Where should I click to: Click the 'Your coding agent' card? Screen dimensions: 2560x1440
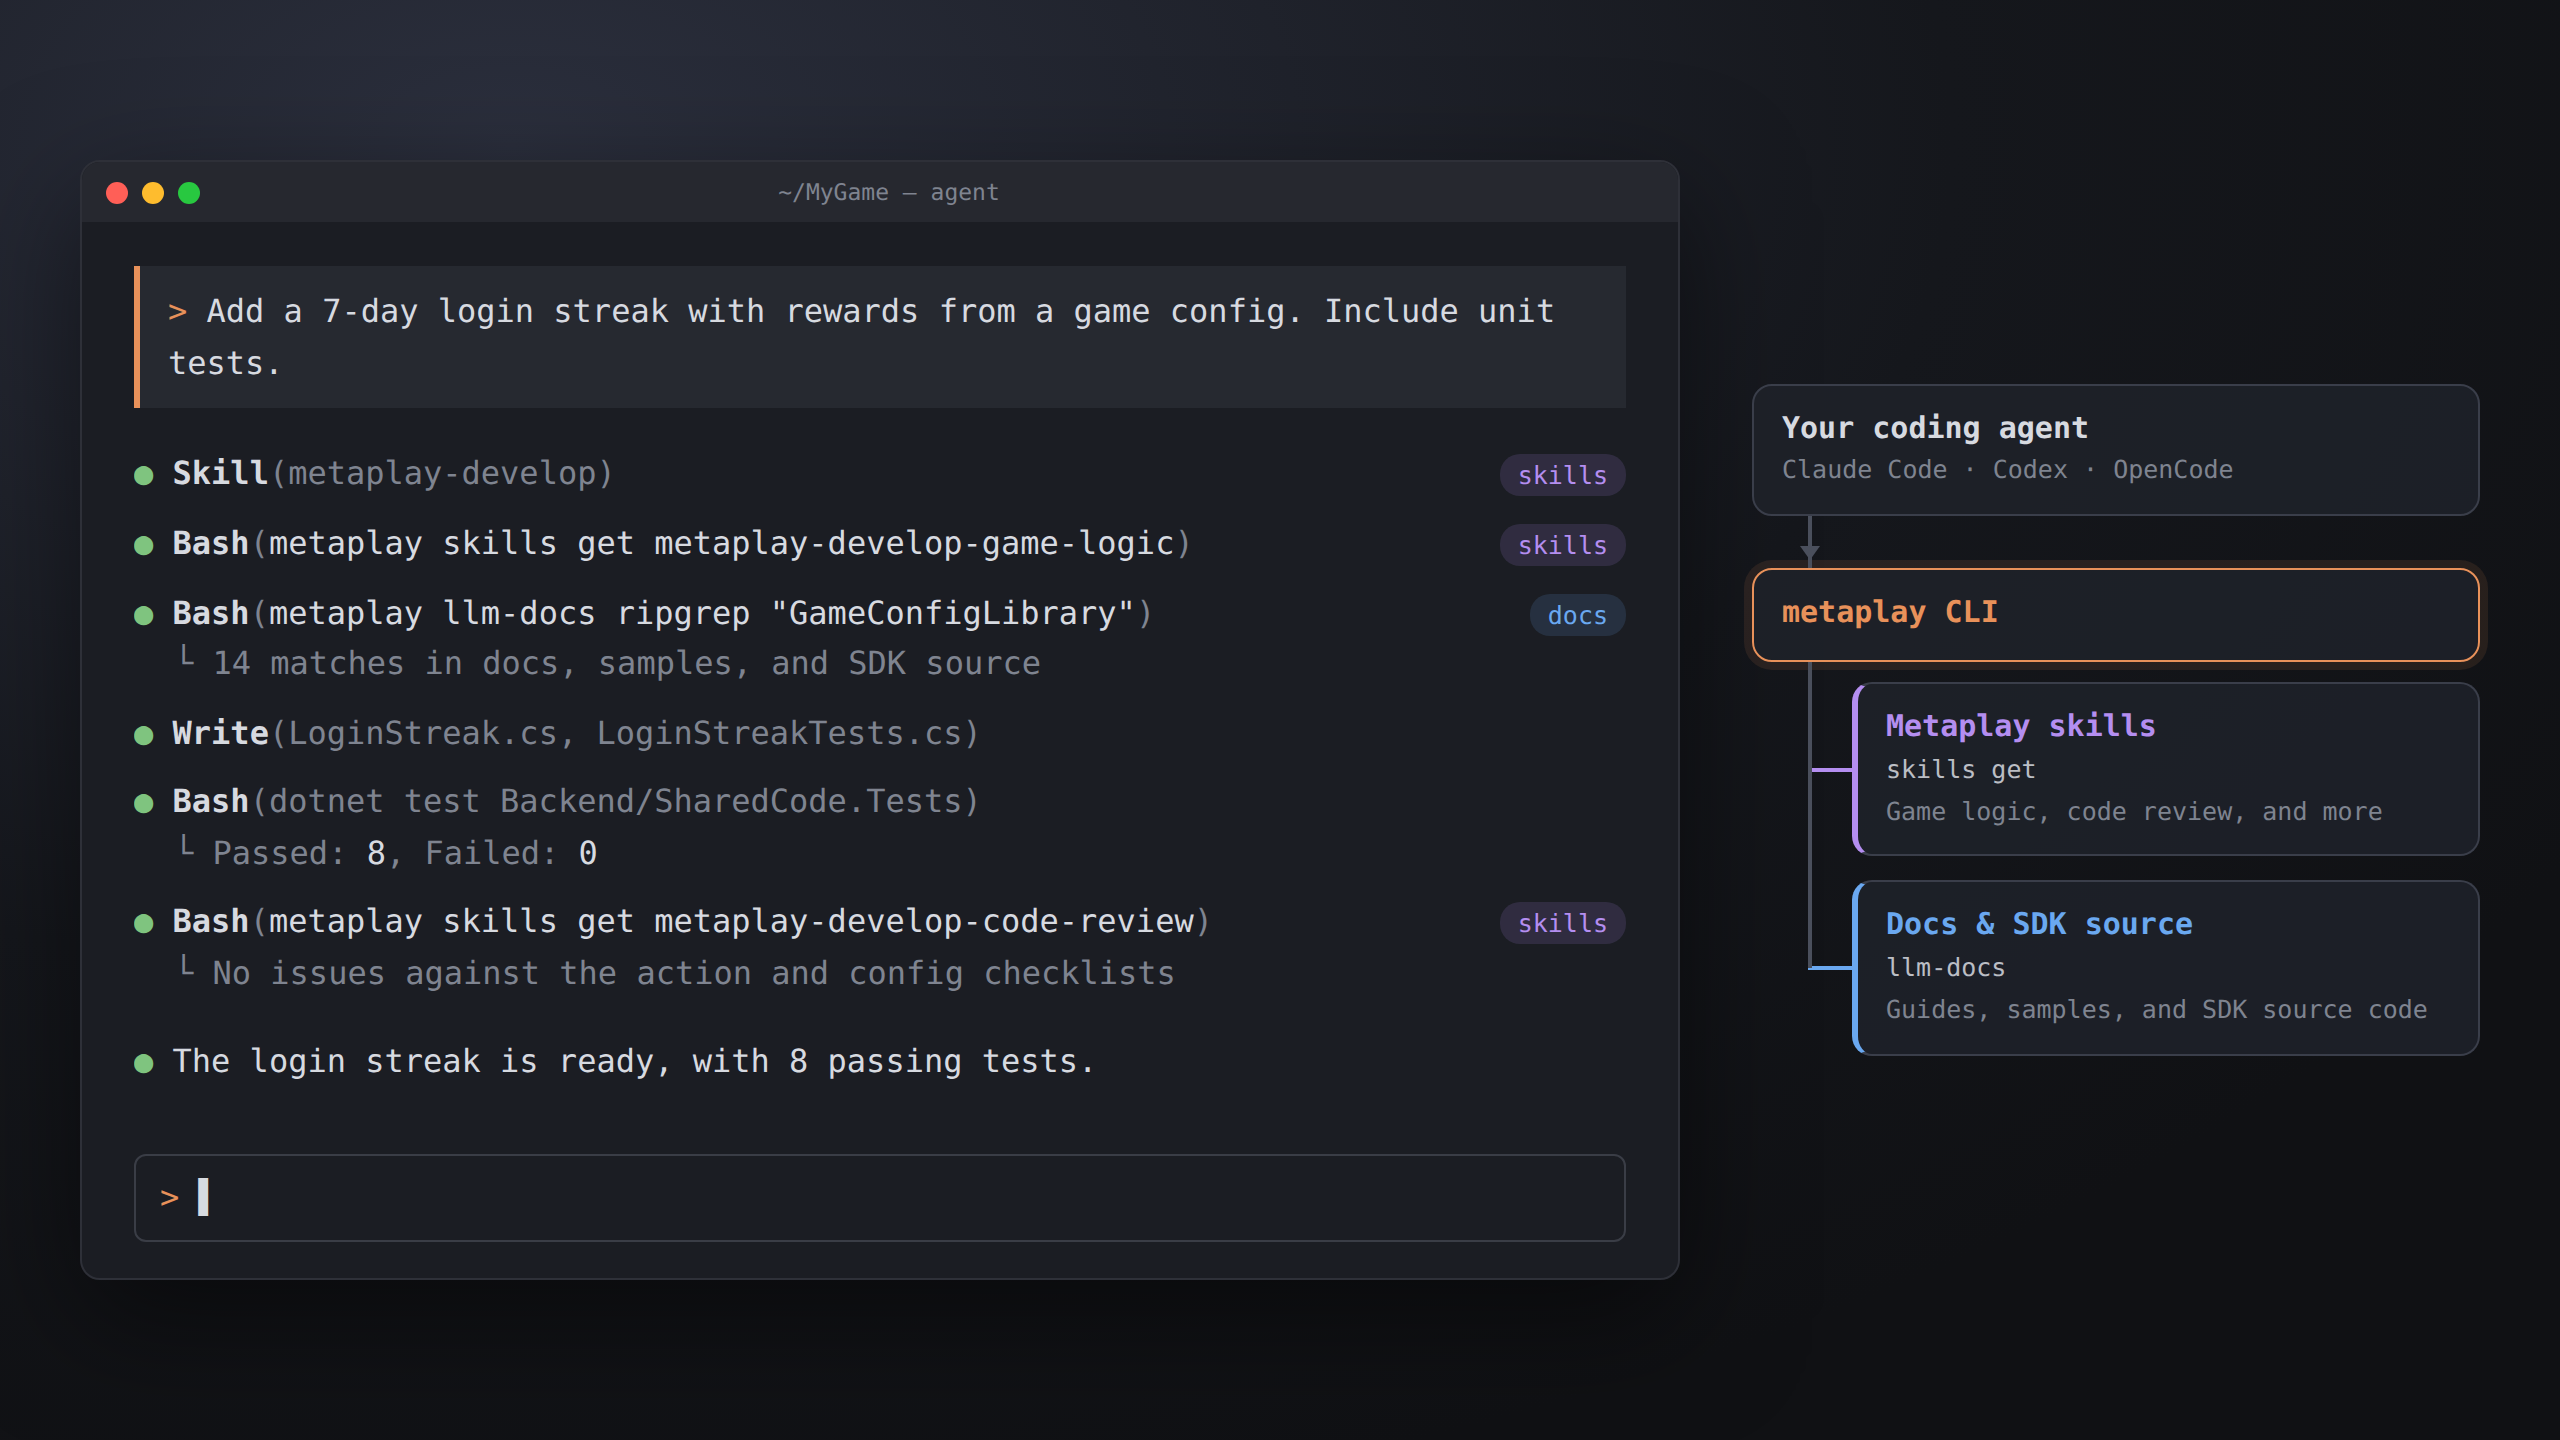[x=2115, y=450]
